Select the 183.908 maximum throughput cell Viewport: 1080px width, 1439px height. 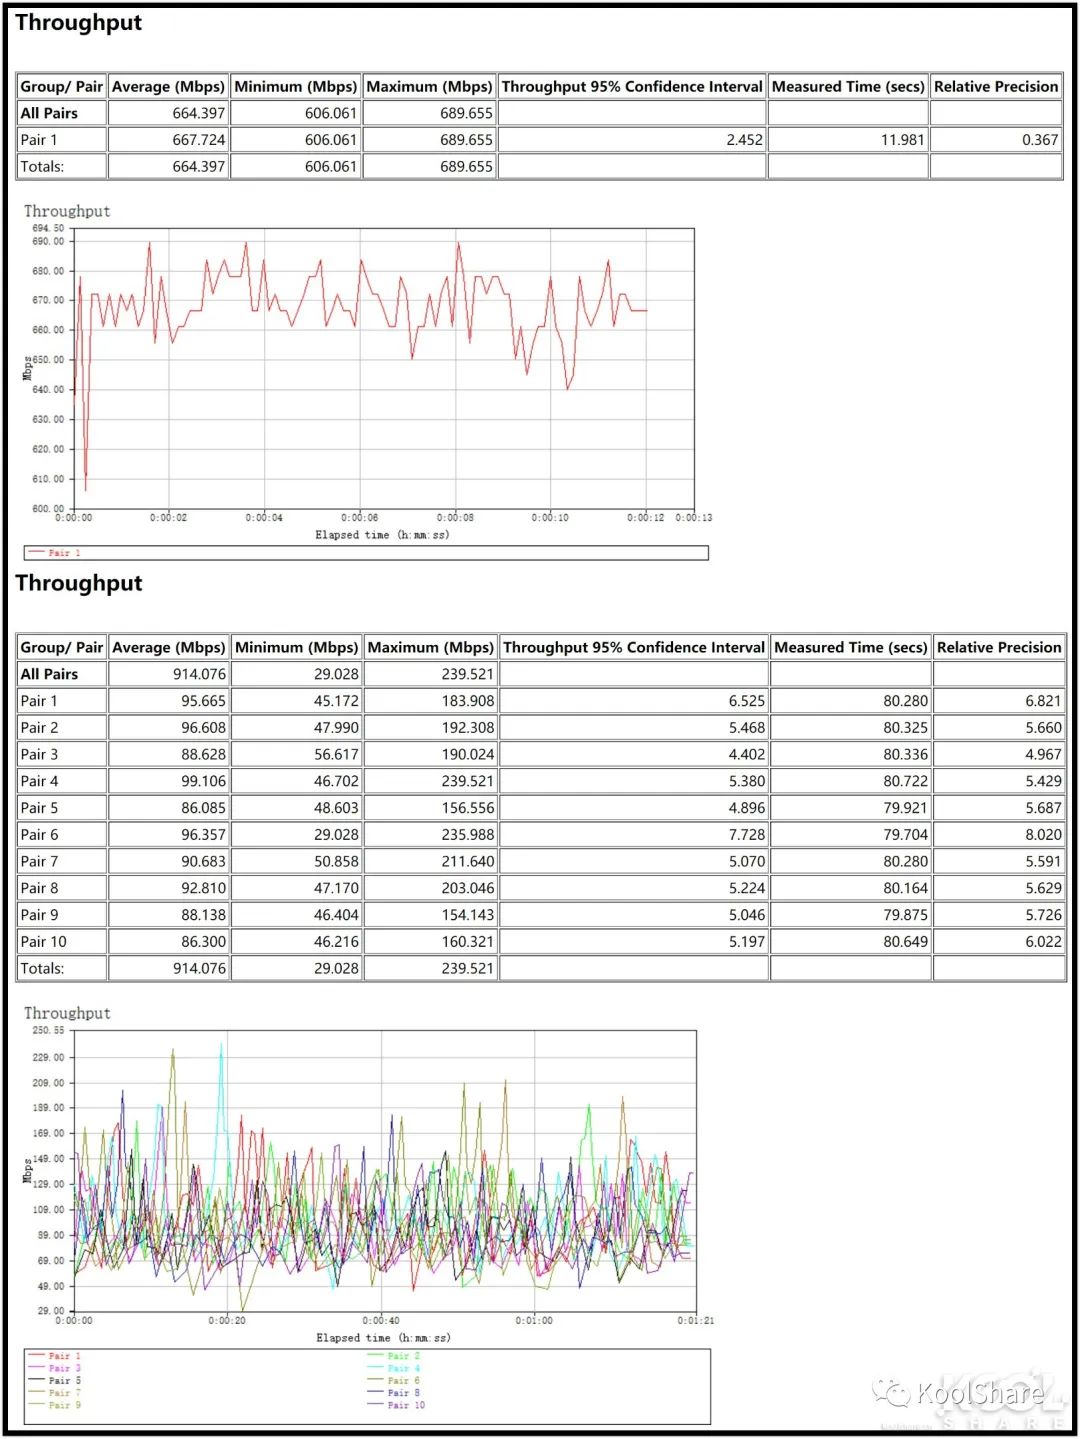[x=430, y=701]
